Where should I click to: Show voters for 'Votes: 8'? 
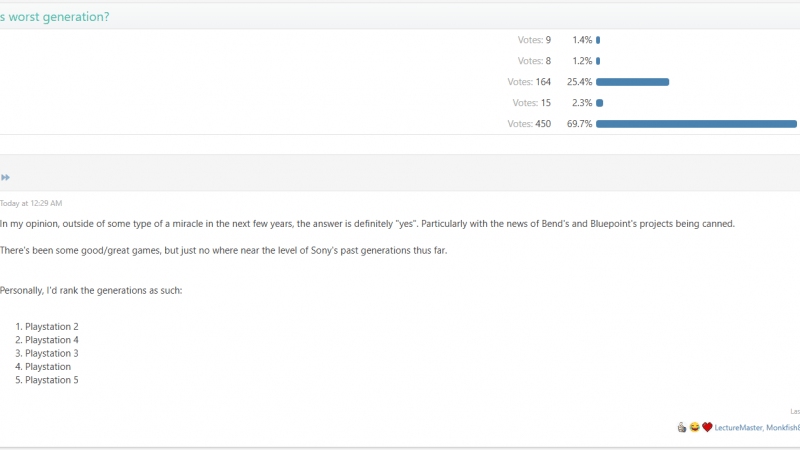click(534, 61)
